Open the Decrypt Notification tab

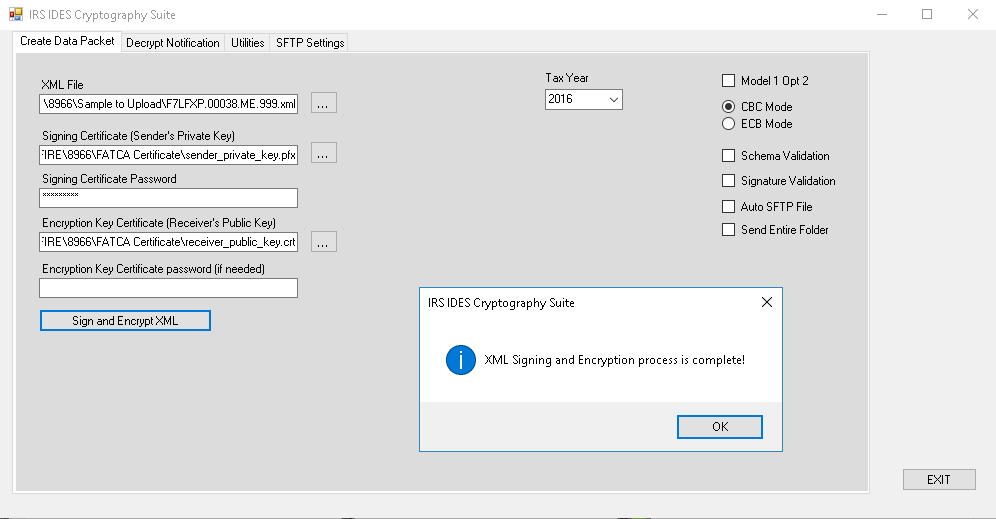click(x=173, y=43)
